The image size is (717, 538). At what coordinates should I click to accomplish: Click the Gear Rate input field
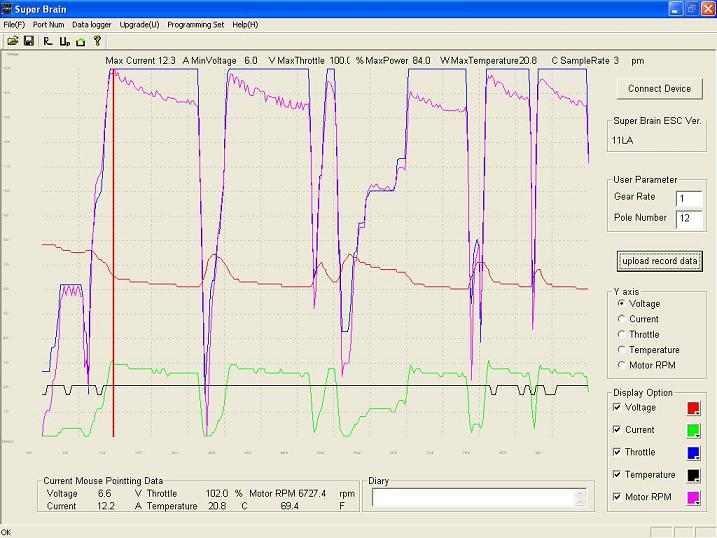tap(689, 199)
